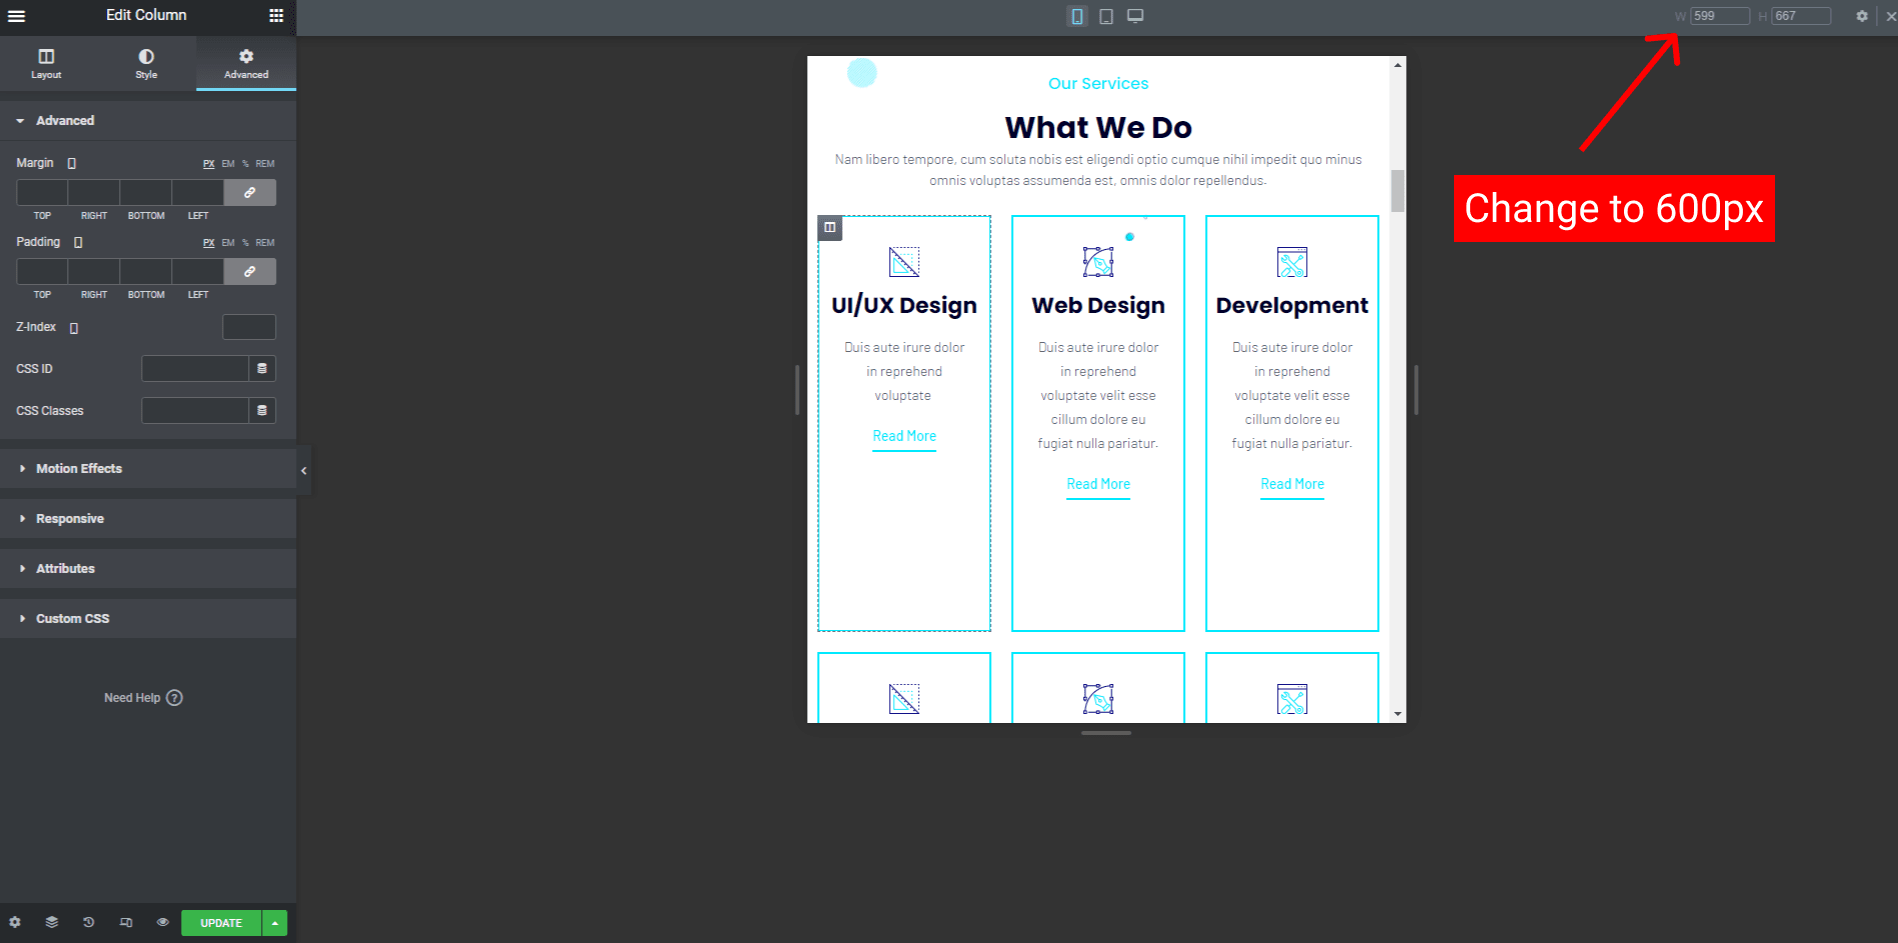
Task: Open the Elementor hamburger menu
Action: click(x=17, y=15)
